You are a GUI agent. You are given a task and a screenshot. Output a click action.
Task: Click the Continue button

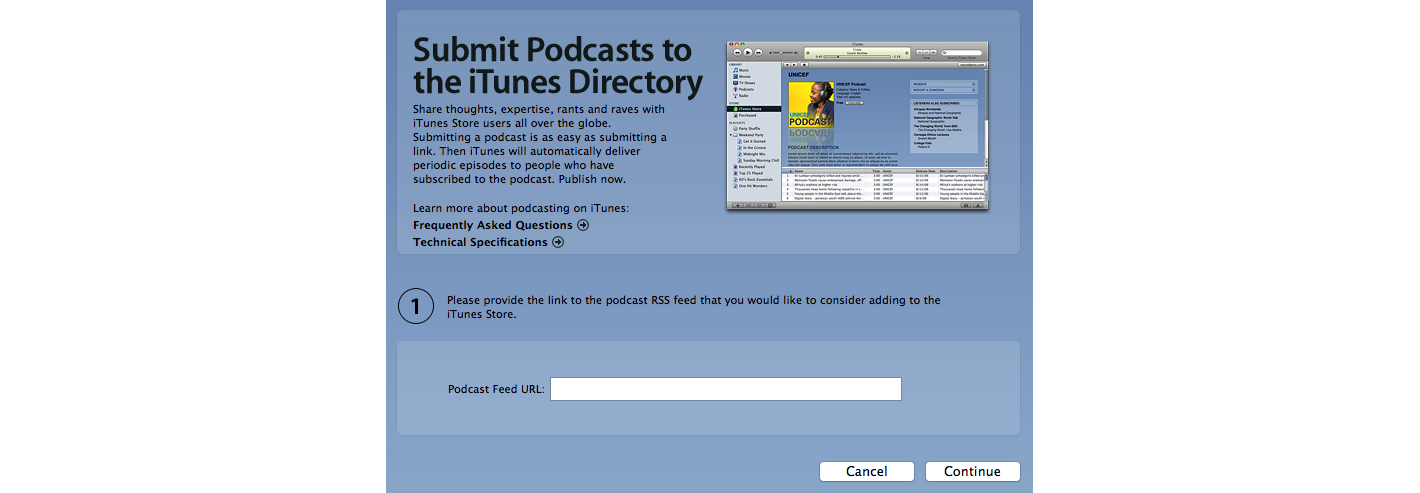[973, 472]
